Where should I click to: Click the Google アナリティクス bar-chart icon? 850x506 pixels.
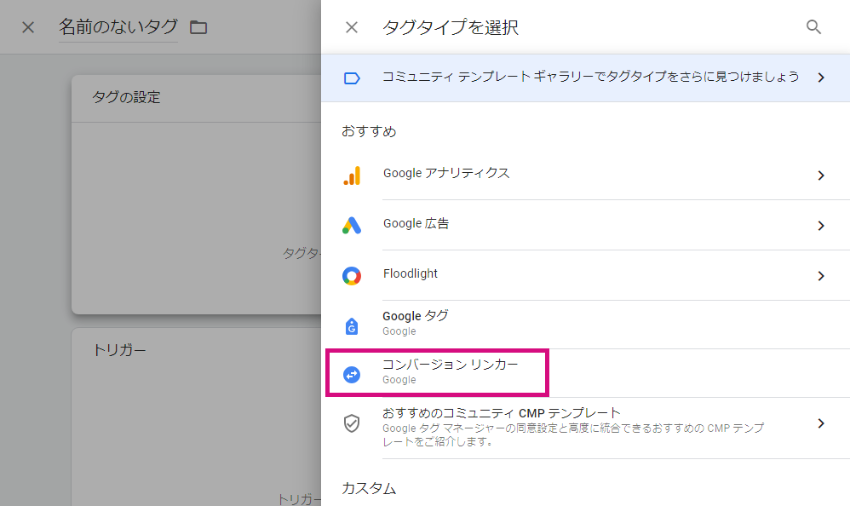tap(352, 175)
